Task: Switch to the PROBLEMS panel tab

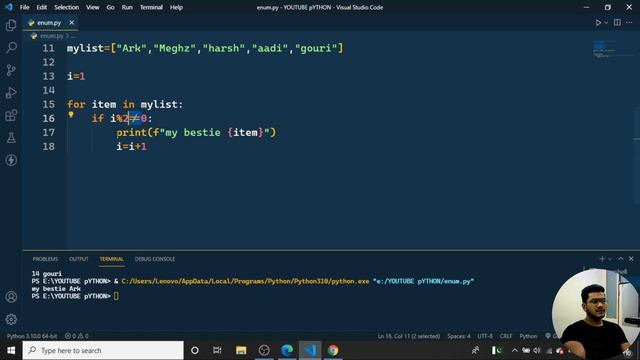Action: tap(45, 259)
